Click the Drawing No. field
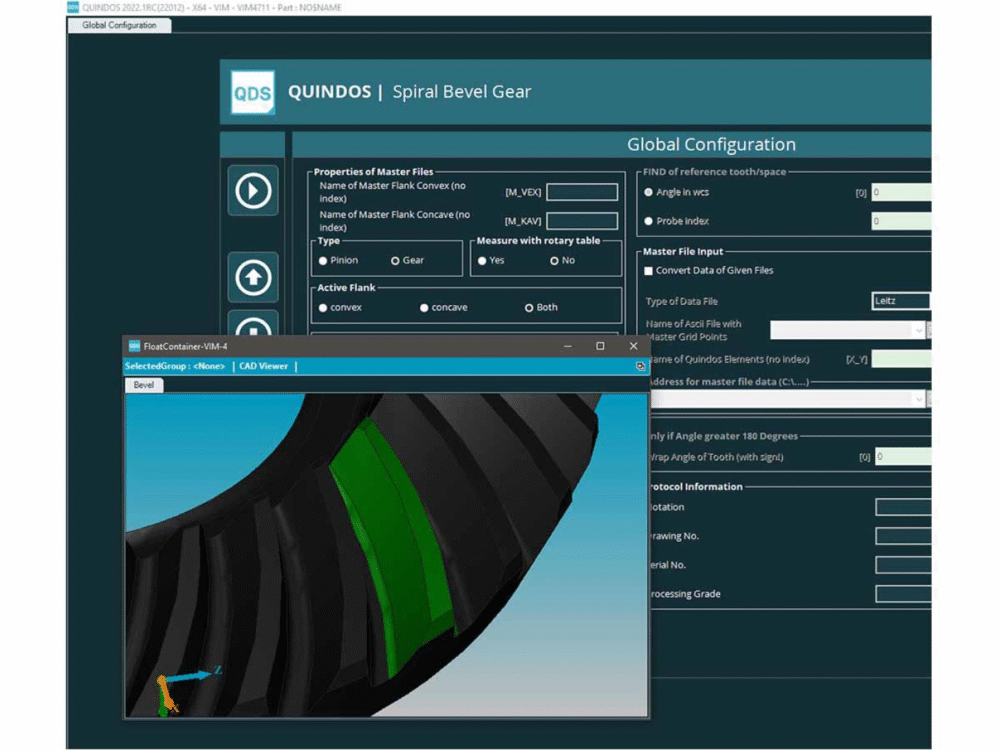 (903, 536)
